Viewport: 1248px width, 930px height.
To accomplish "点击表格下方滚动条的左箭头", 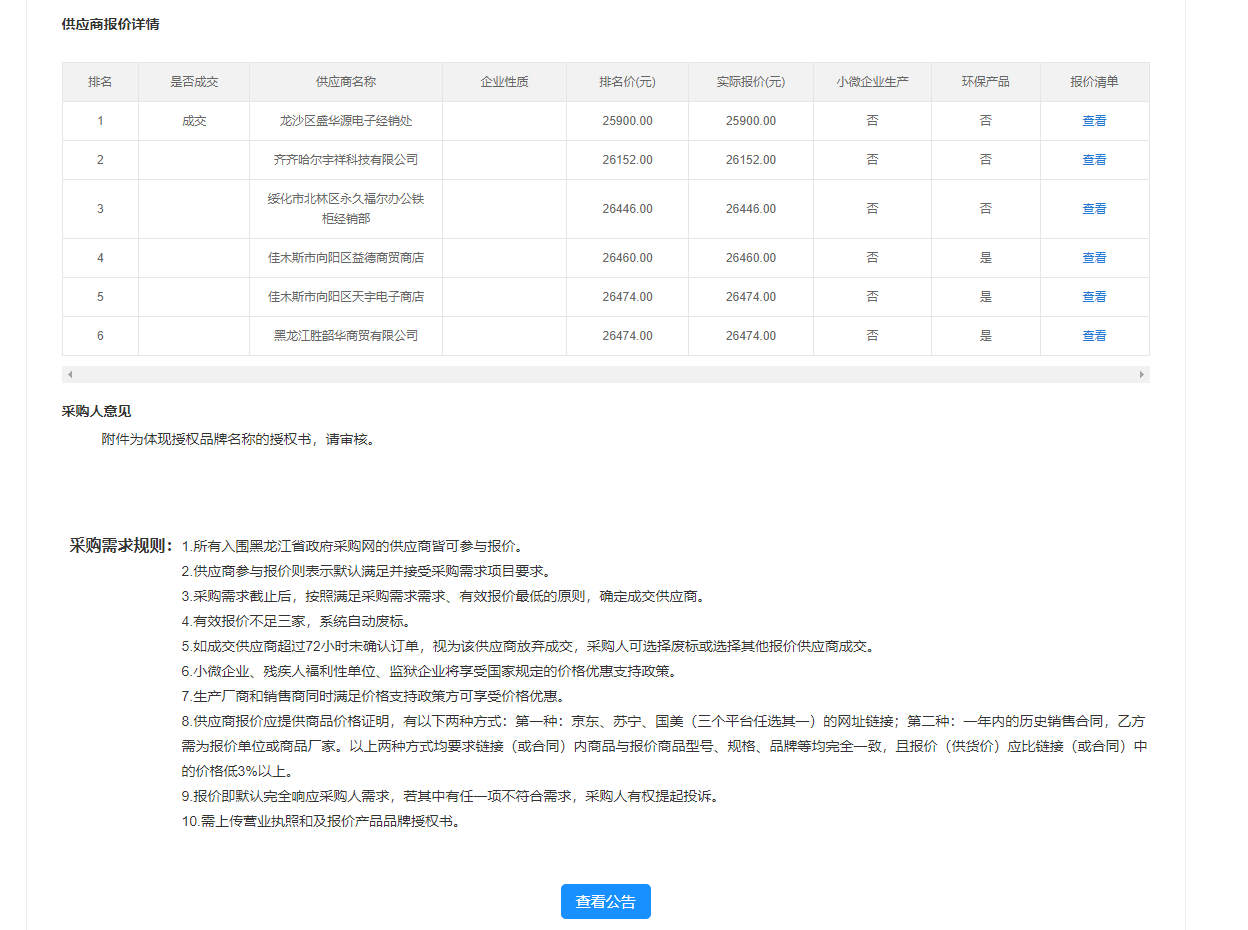I will 69,373.
